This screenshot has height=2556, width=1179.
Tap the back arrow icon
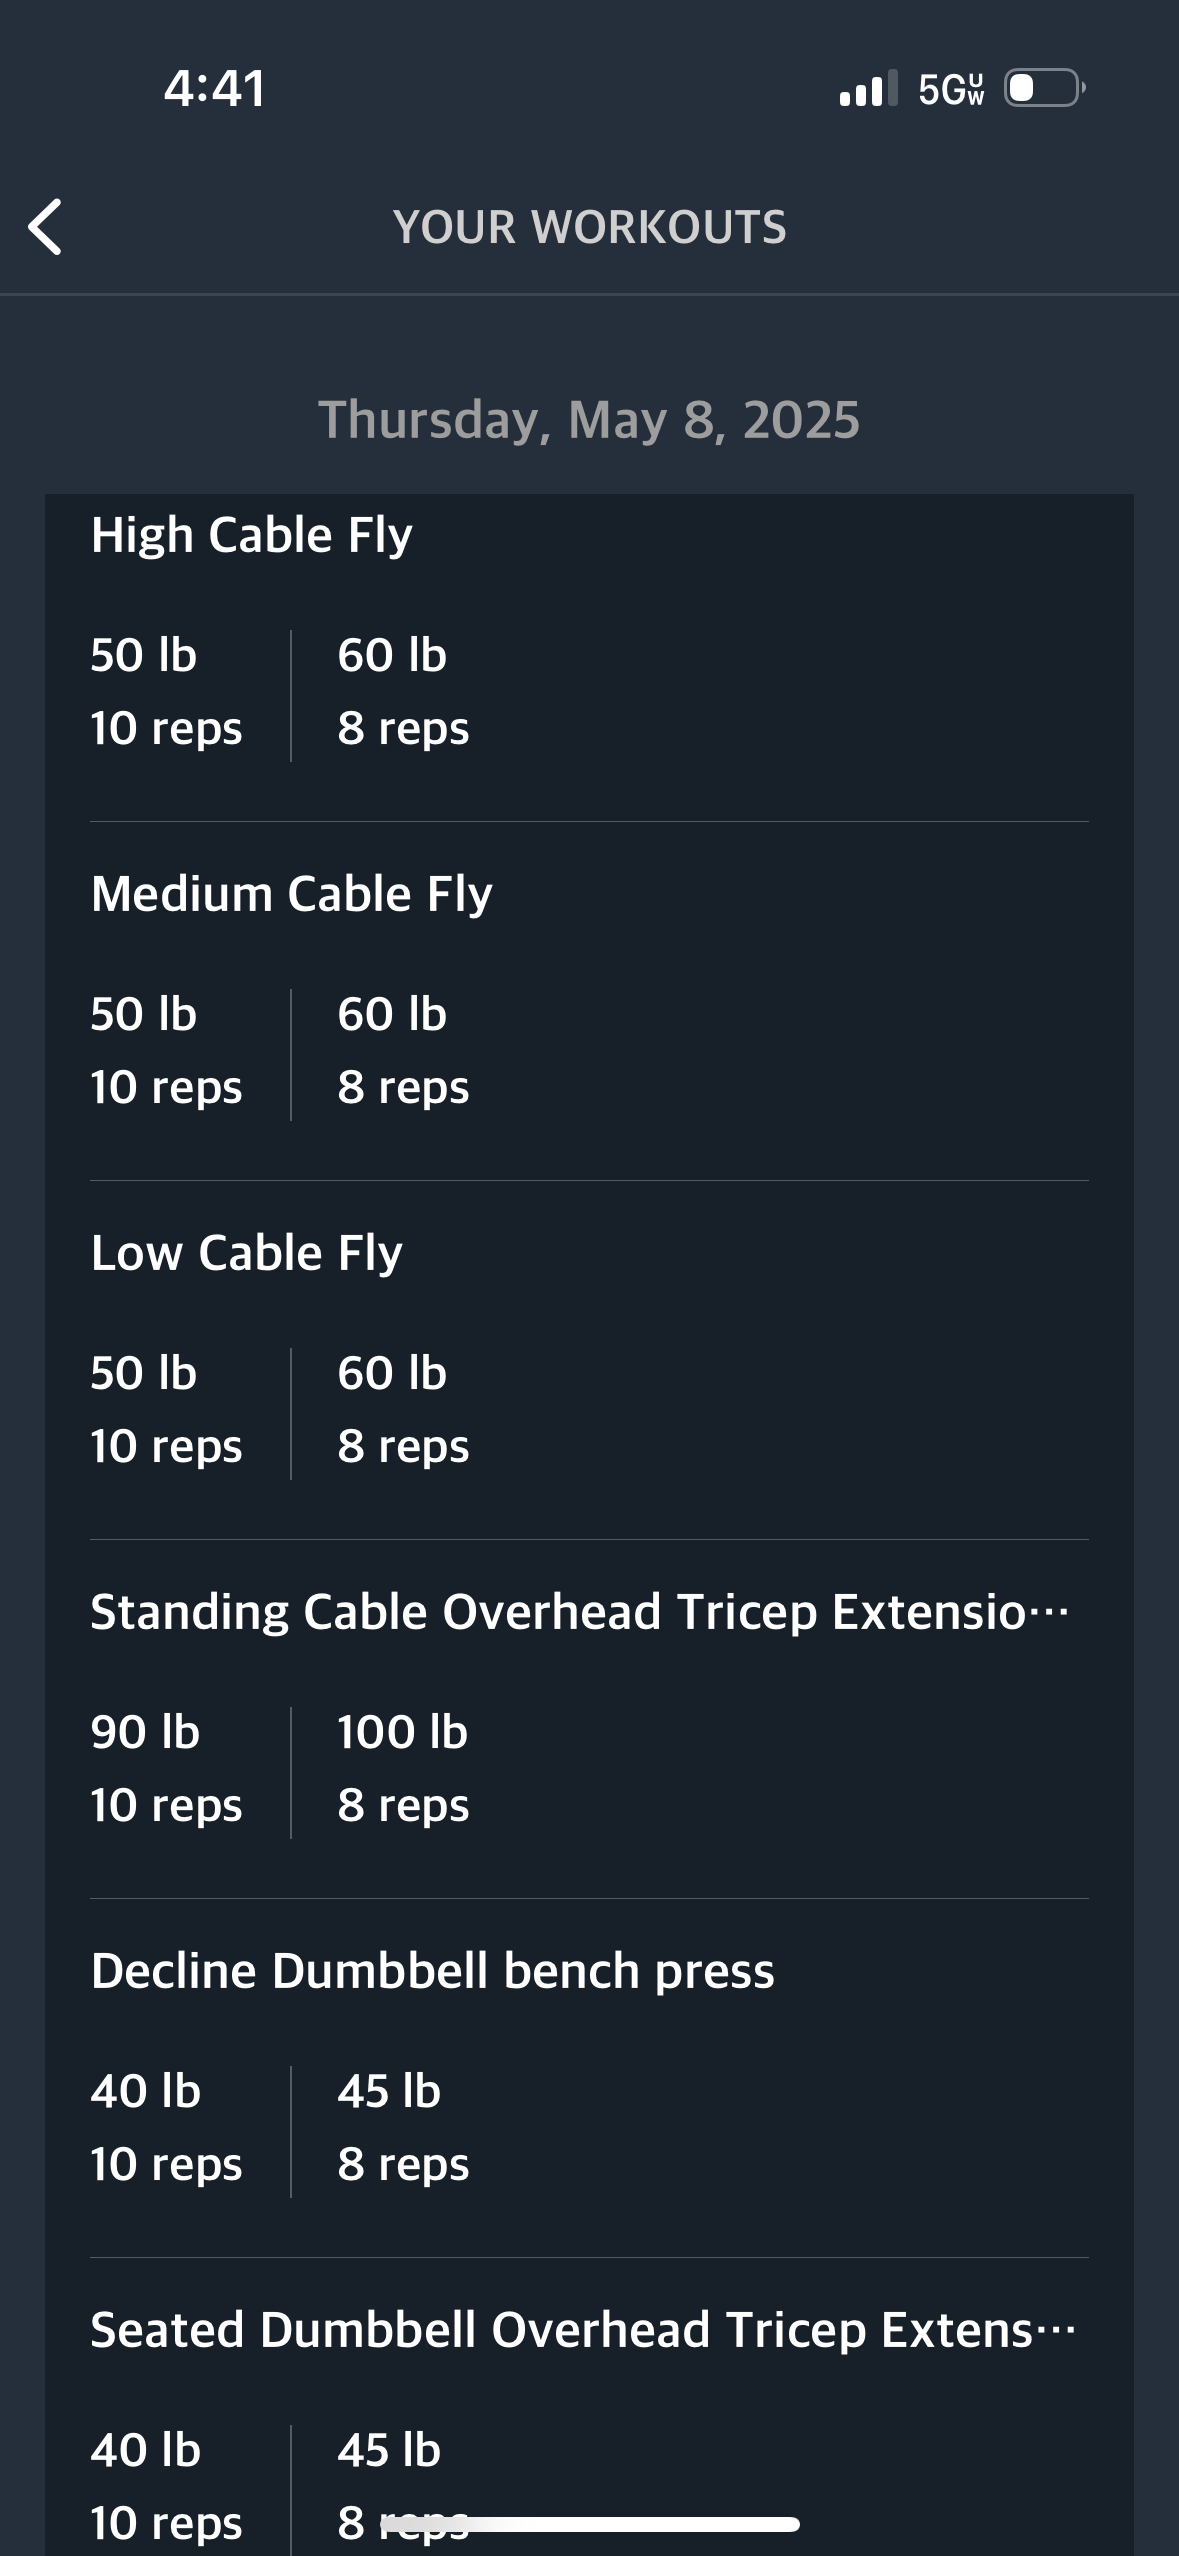coord(46,227)
